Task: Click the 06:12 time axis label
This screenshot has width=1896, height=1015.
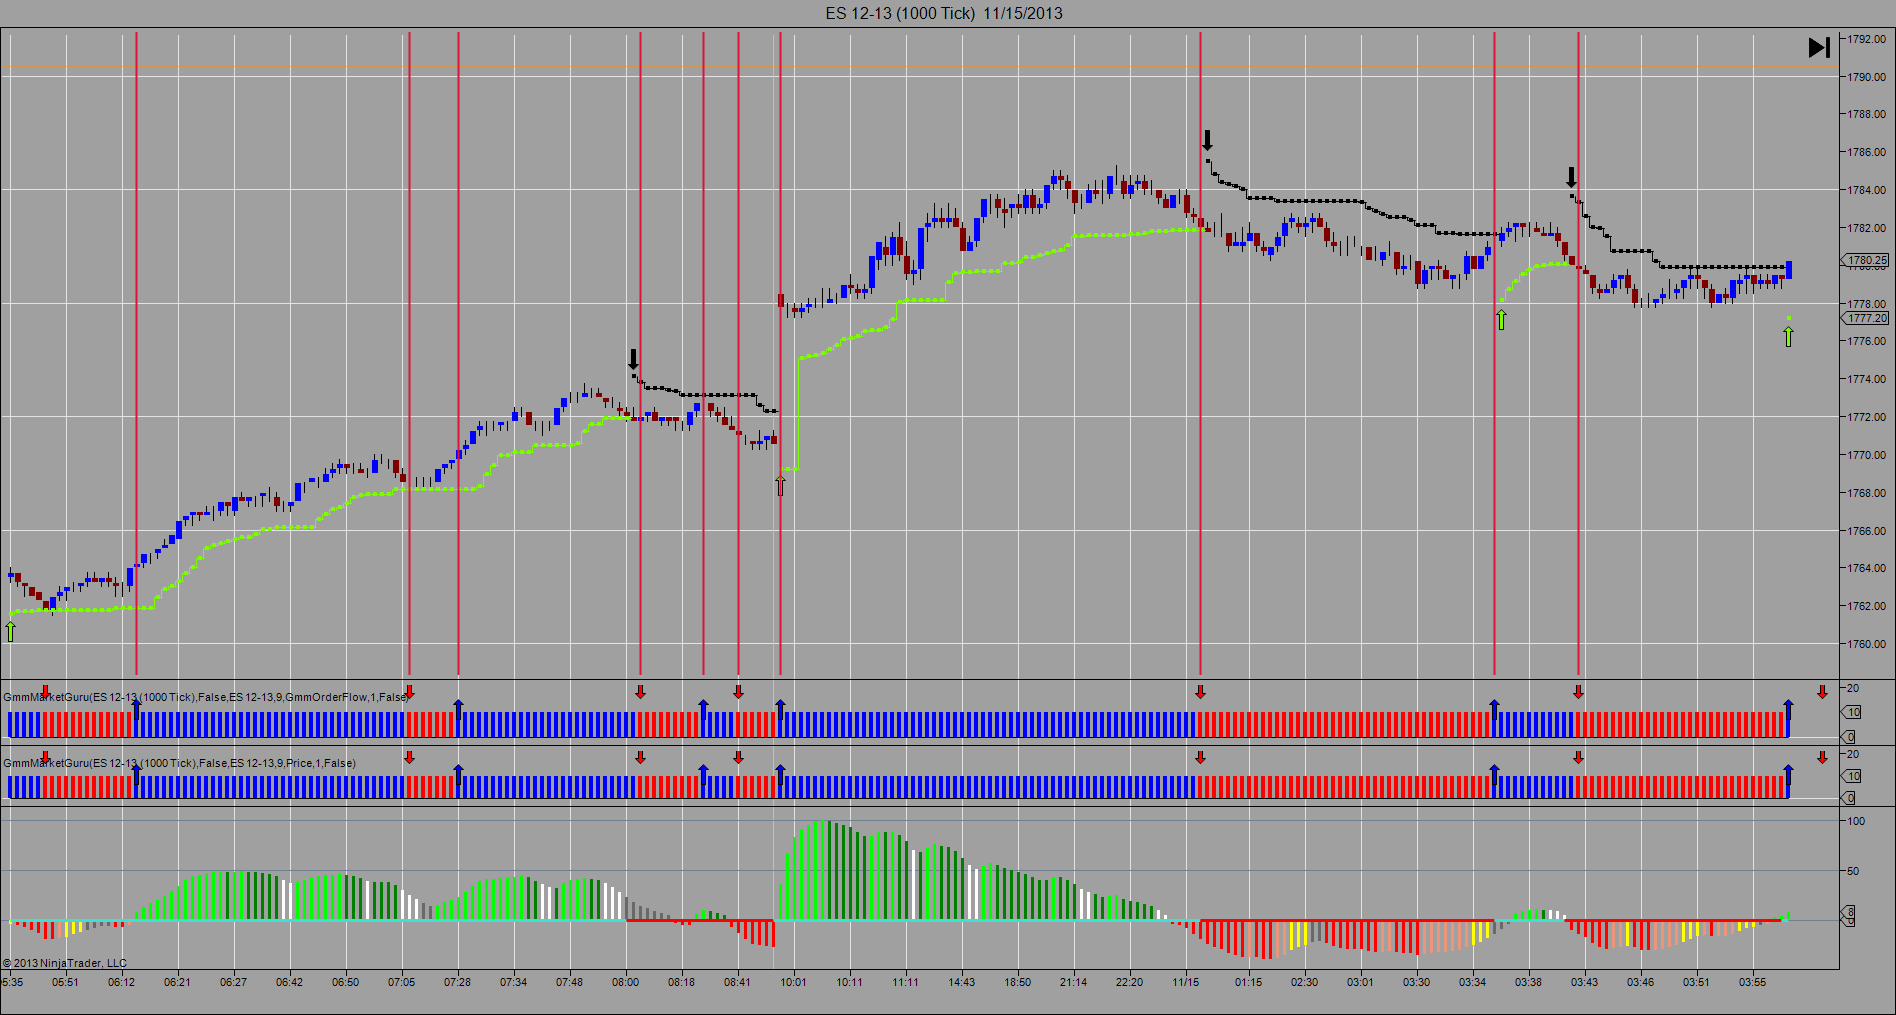Action: [x=122, y=983]
